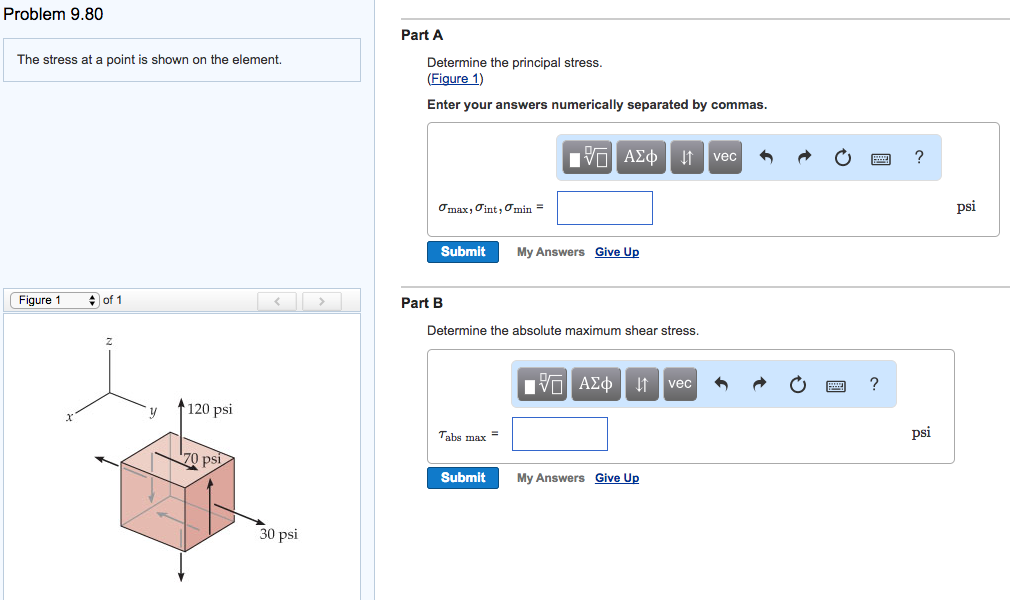Submit the Part A answer
The image size is (1010, 600).
click(x=462, y=252)
